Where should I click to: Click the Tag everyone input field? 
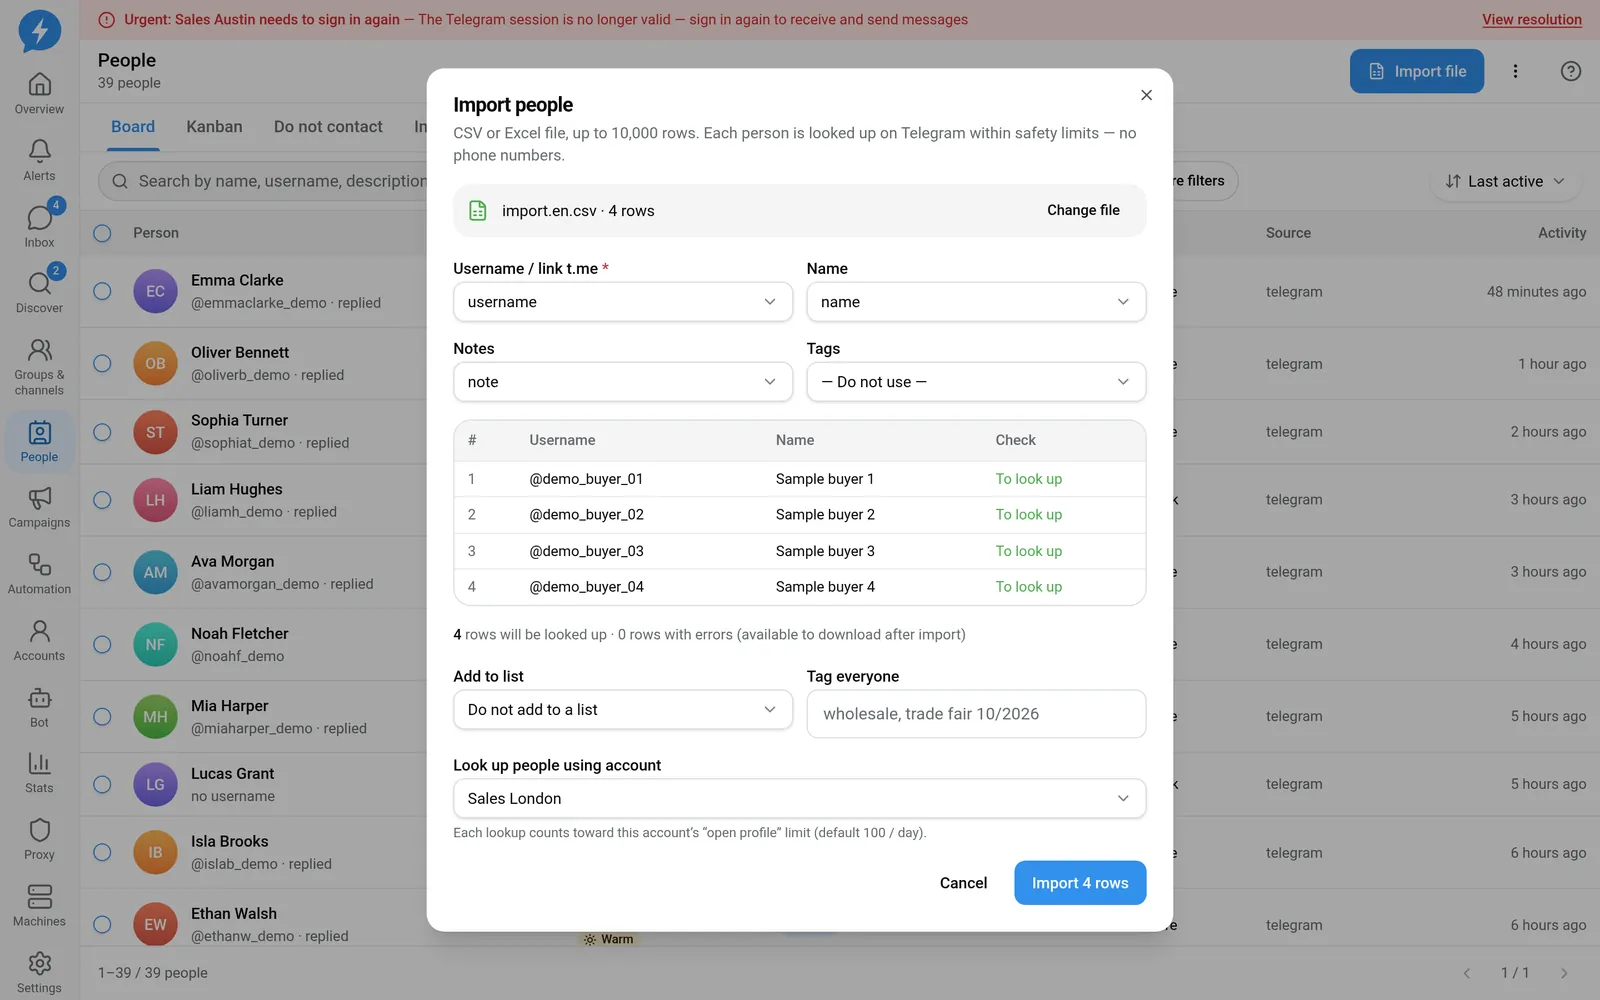click(976, 714)
